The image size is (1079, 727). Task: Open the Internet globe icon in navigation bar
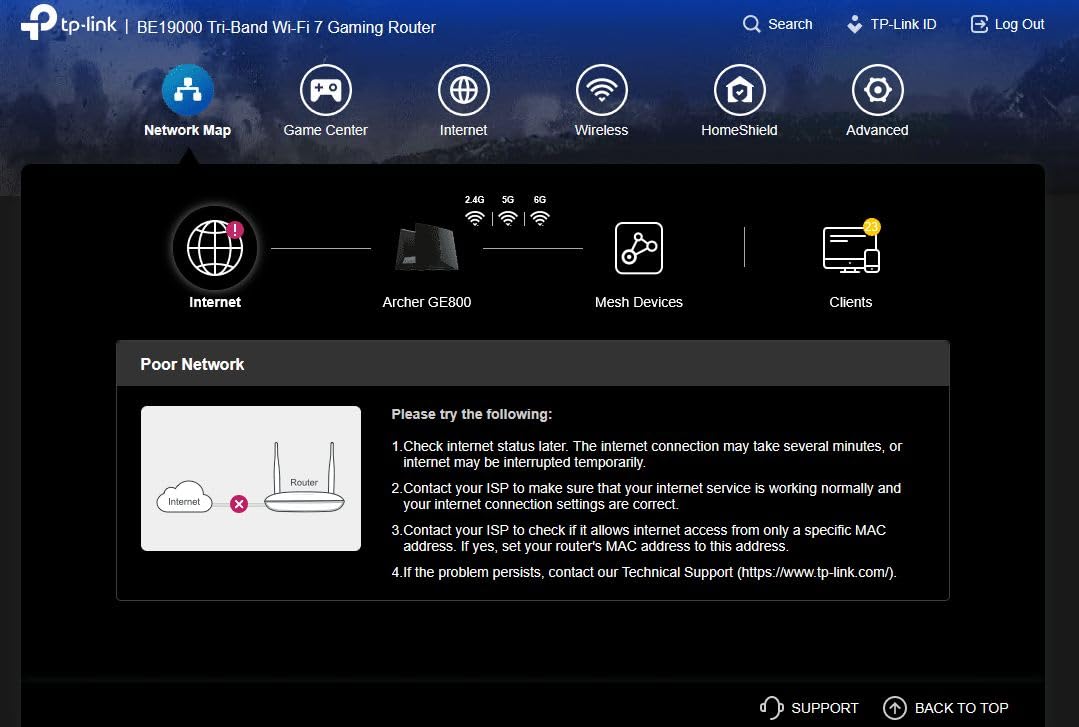[x=464, y=90]
